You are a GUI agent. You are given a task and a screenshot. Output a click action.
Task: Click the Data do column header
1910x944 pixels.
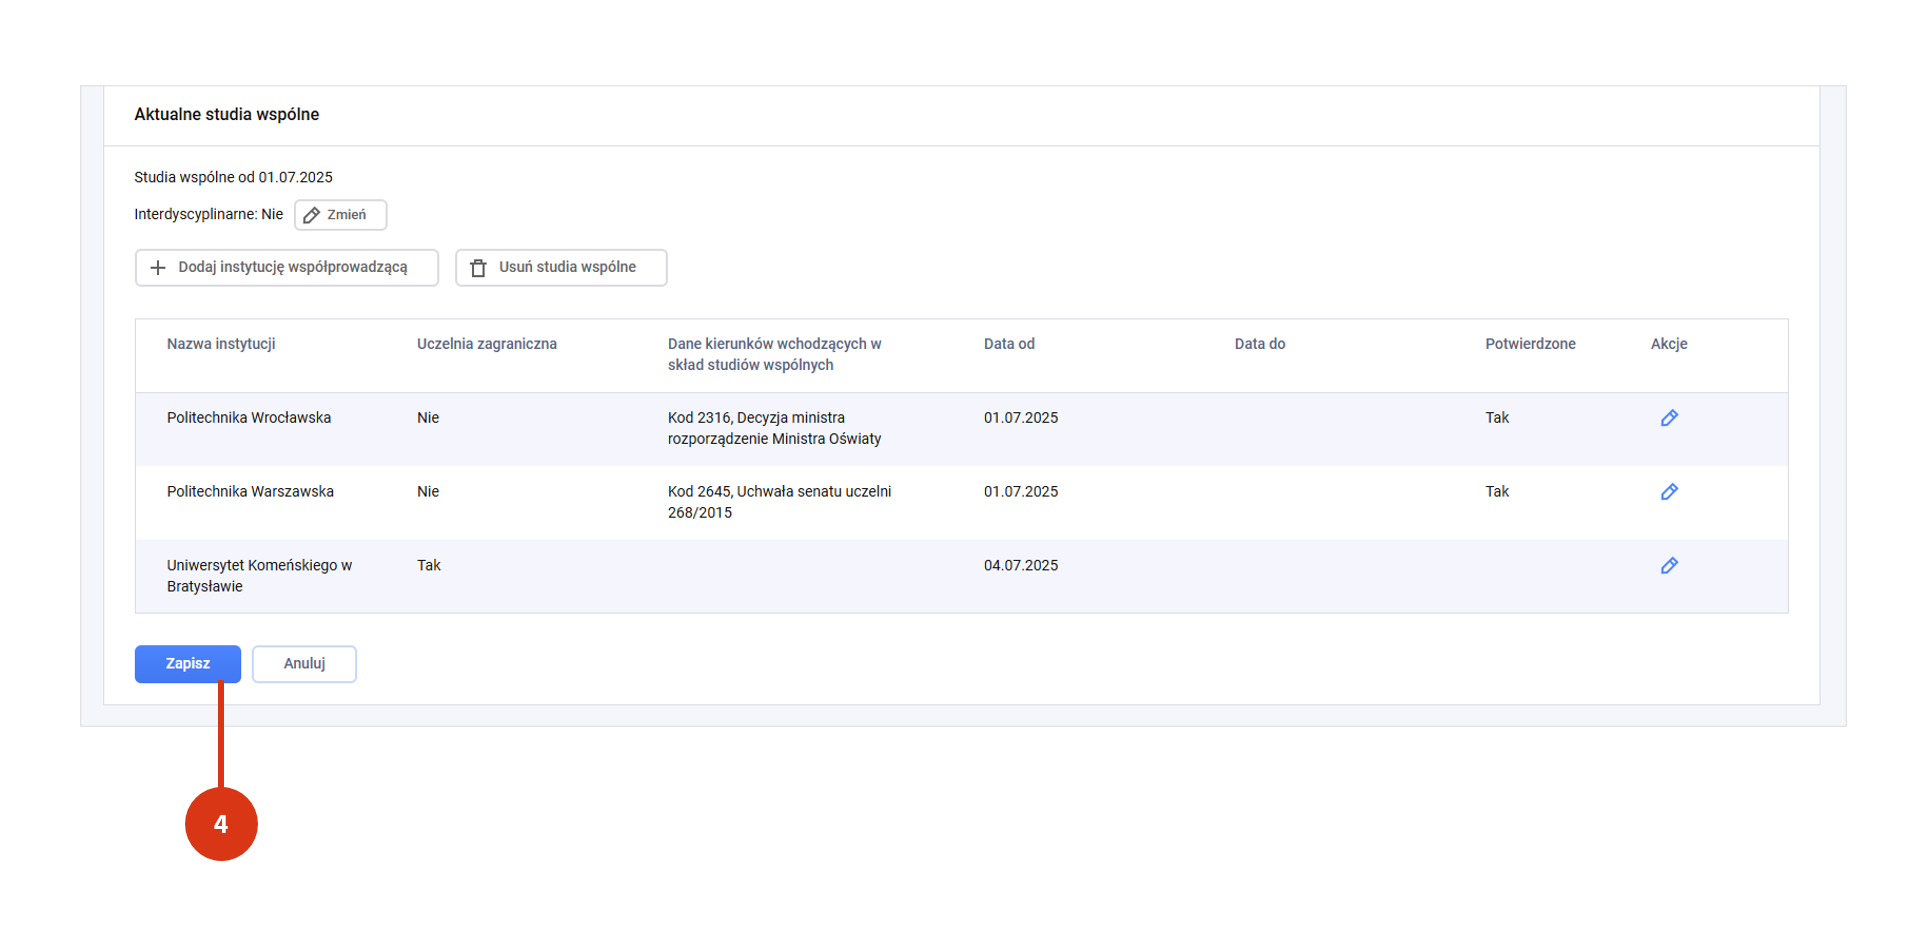pyautogui.click(x=1260, y=344)
